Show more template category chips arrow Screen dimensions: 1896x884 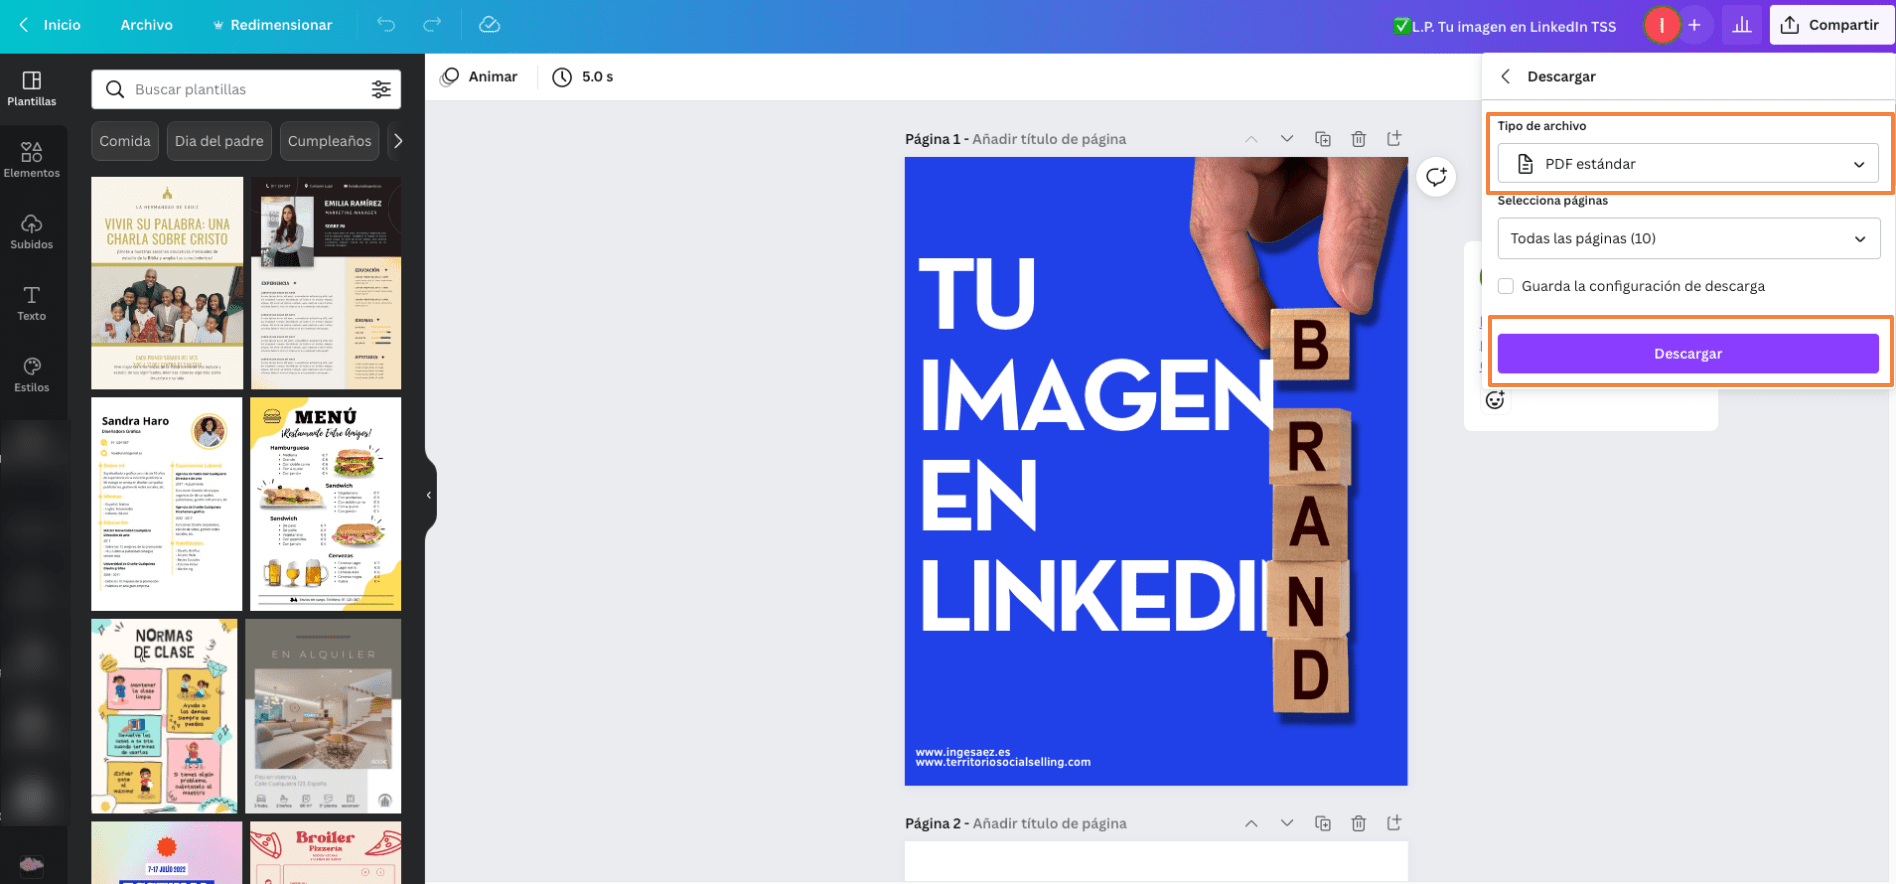[x=398, y=141]
